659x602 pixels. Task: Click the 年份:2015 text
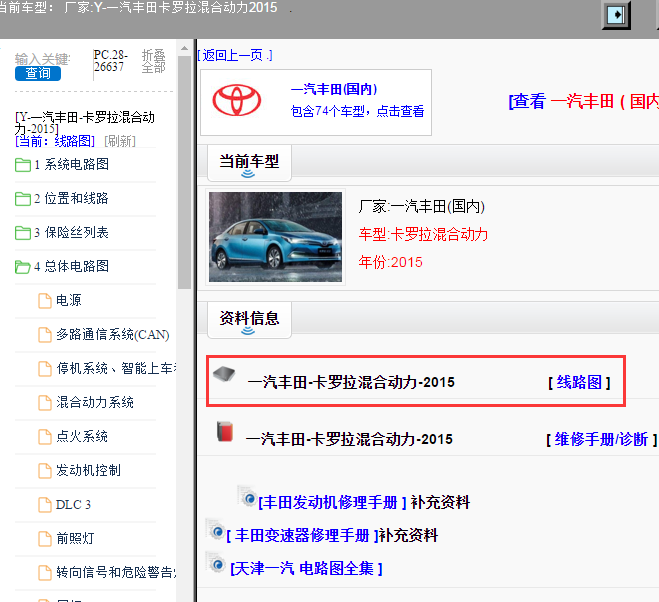point(390,262)
